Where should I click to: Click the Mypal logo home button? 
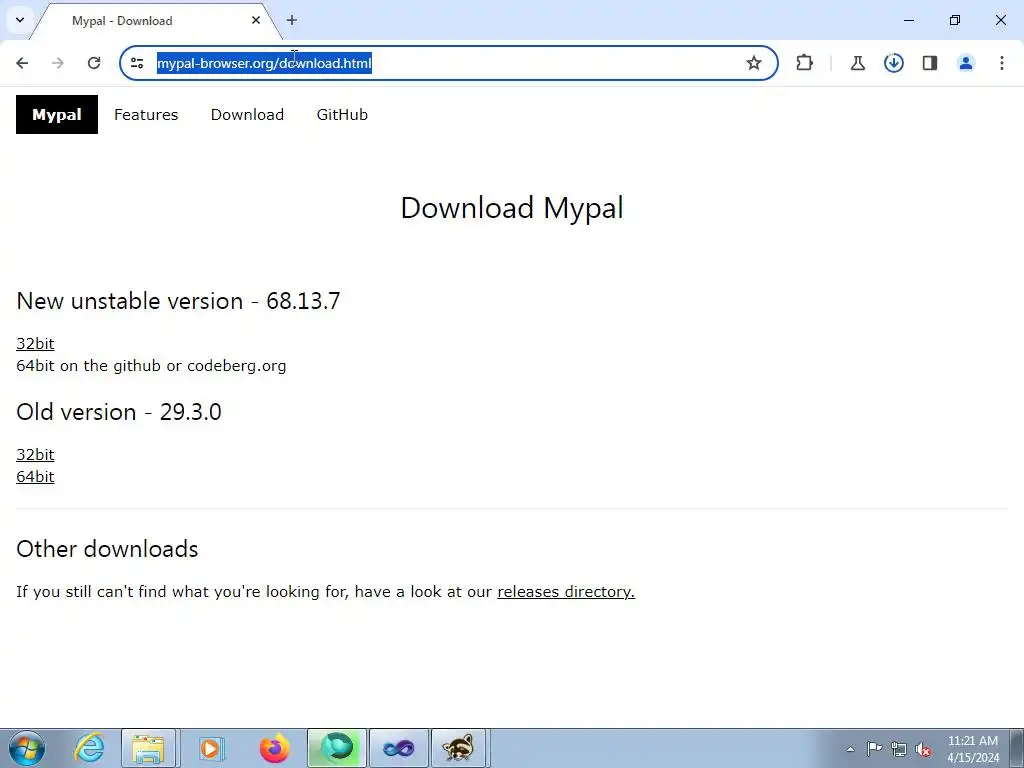tap(57, 114)
